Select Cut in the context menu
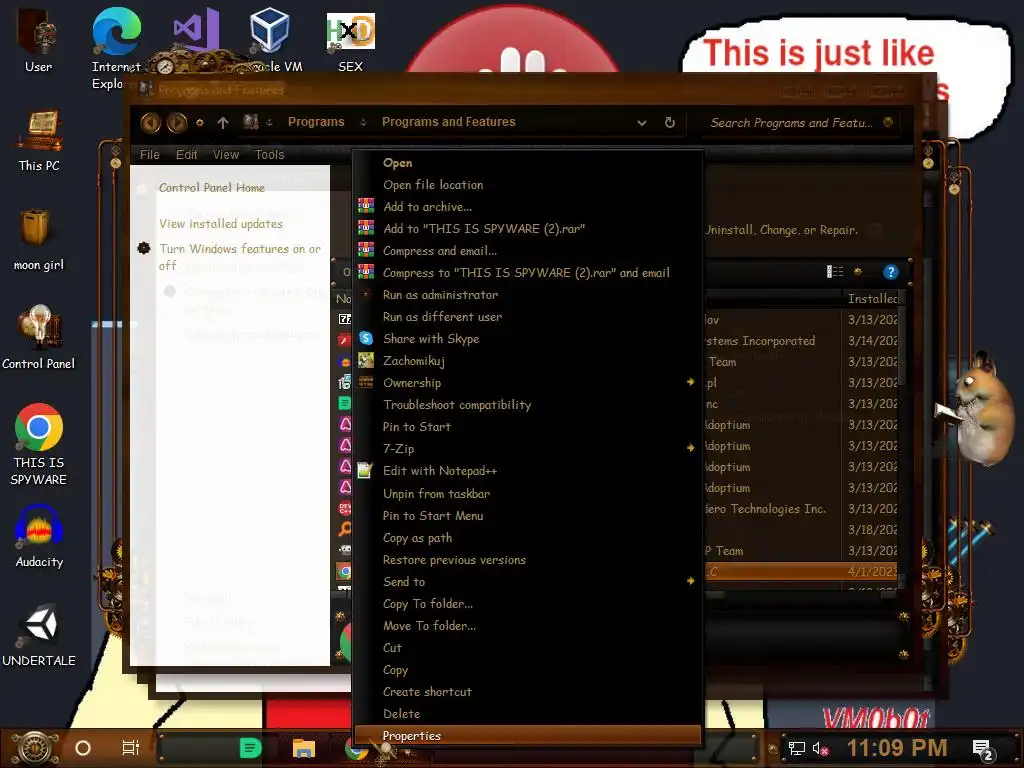This screenshot has width=1024, height=768. click(x=528, y=648)
